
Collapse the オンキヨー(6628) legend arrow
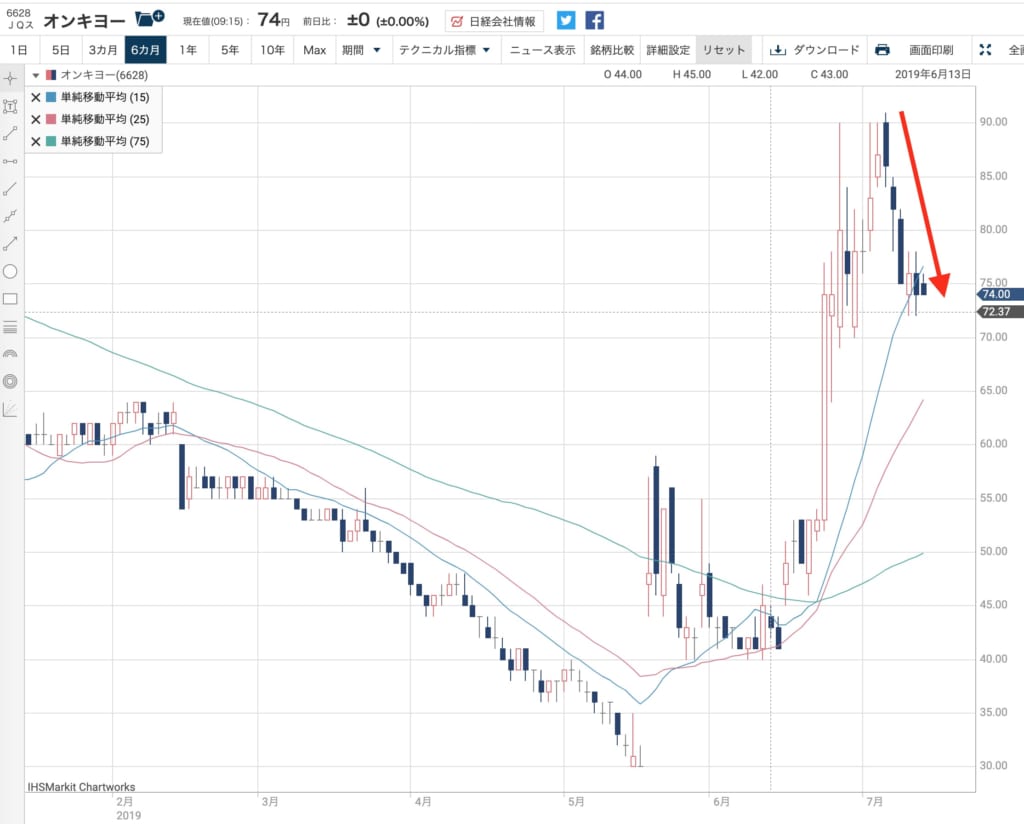[37, 75]
